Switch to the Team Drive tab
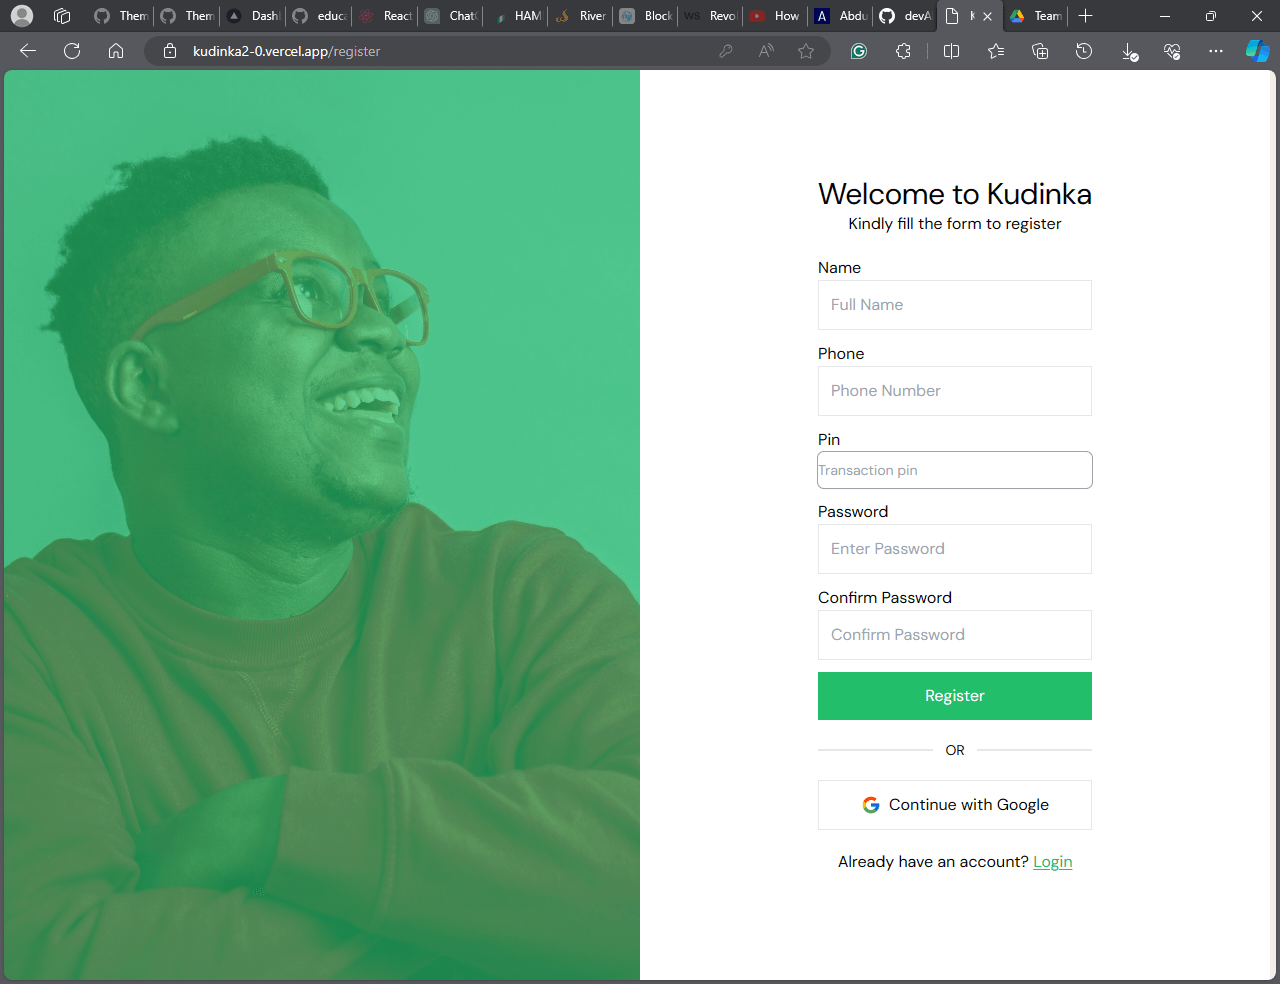Image resolution: width=1280 pixels, height=984 pixels. [1036, 16]
